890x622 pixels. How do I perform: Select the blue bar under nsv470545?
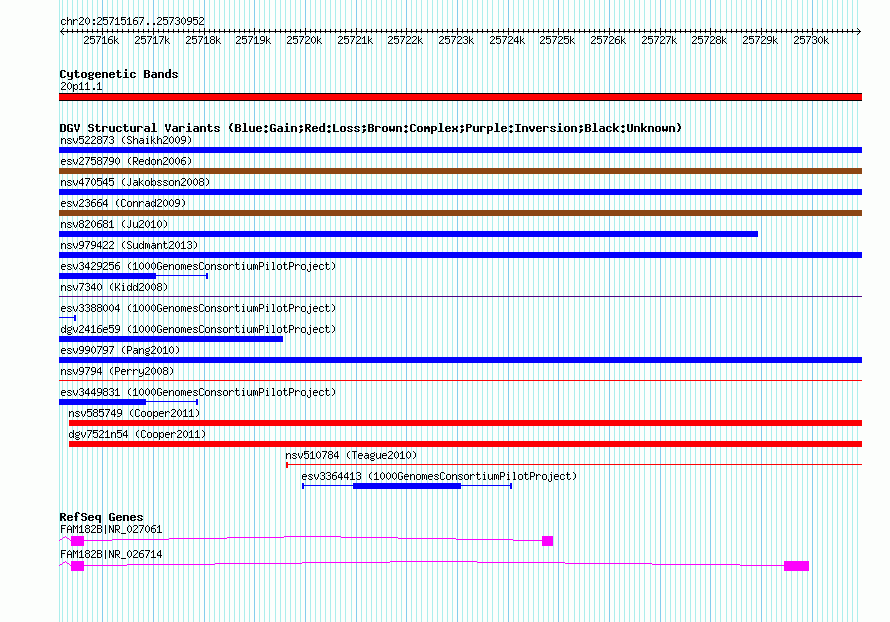pyautogui.click(x=460, y=192)
